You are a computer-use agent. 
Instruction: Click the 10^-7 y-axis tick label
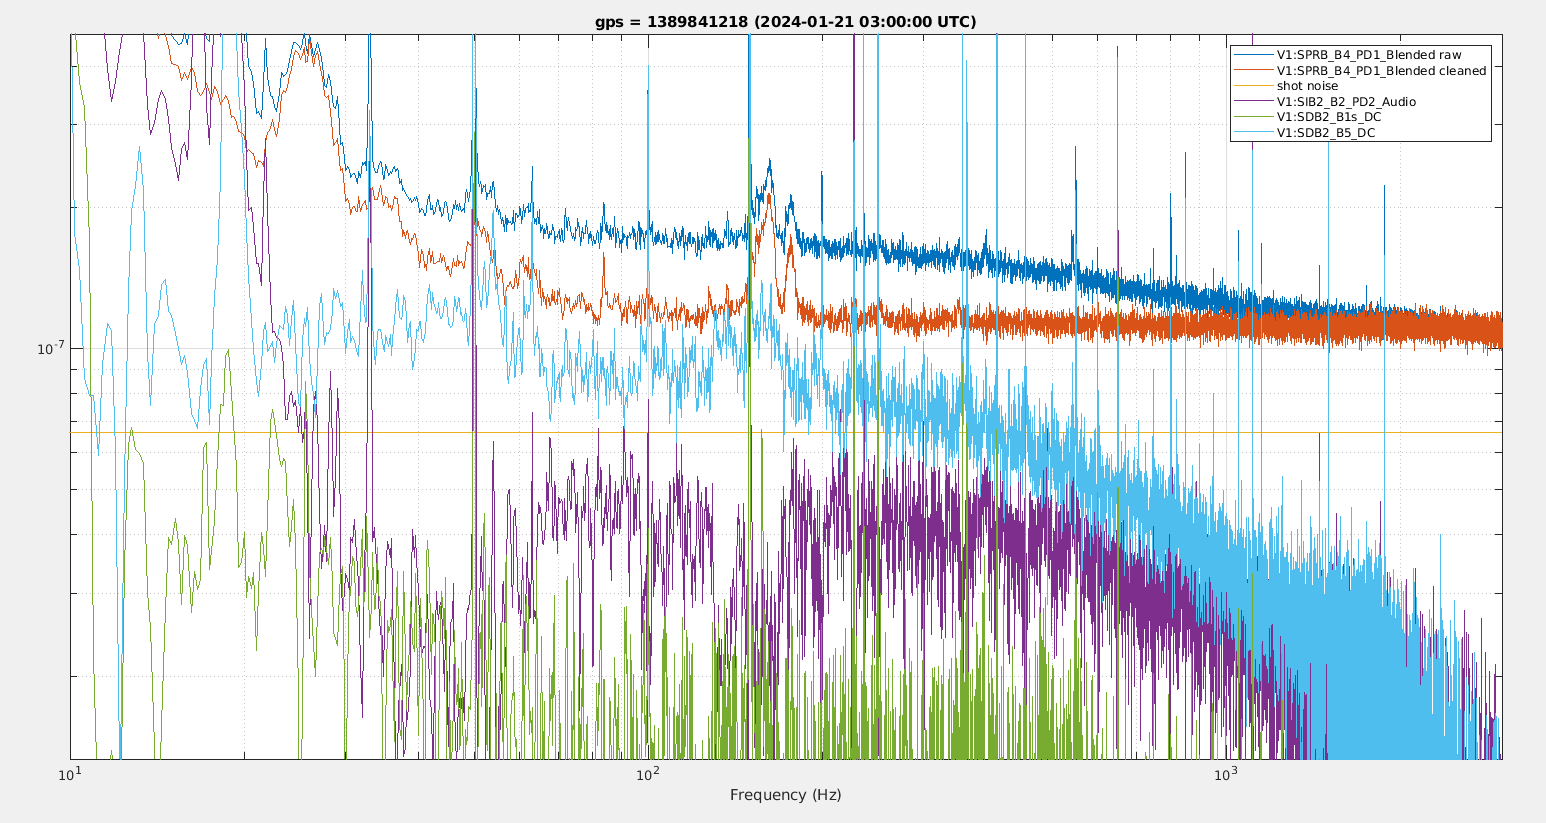[50, 348]
